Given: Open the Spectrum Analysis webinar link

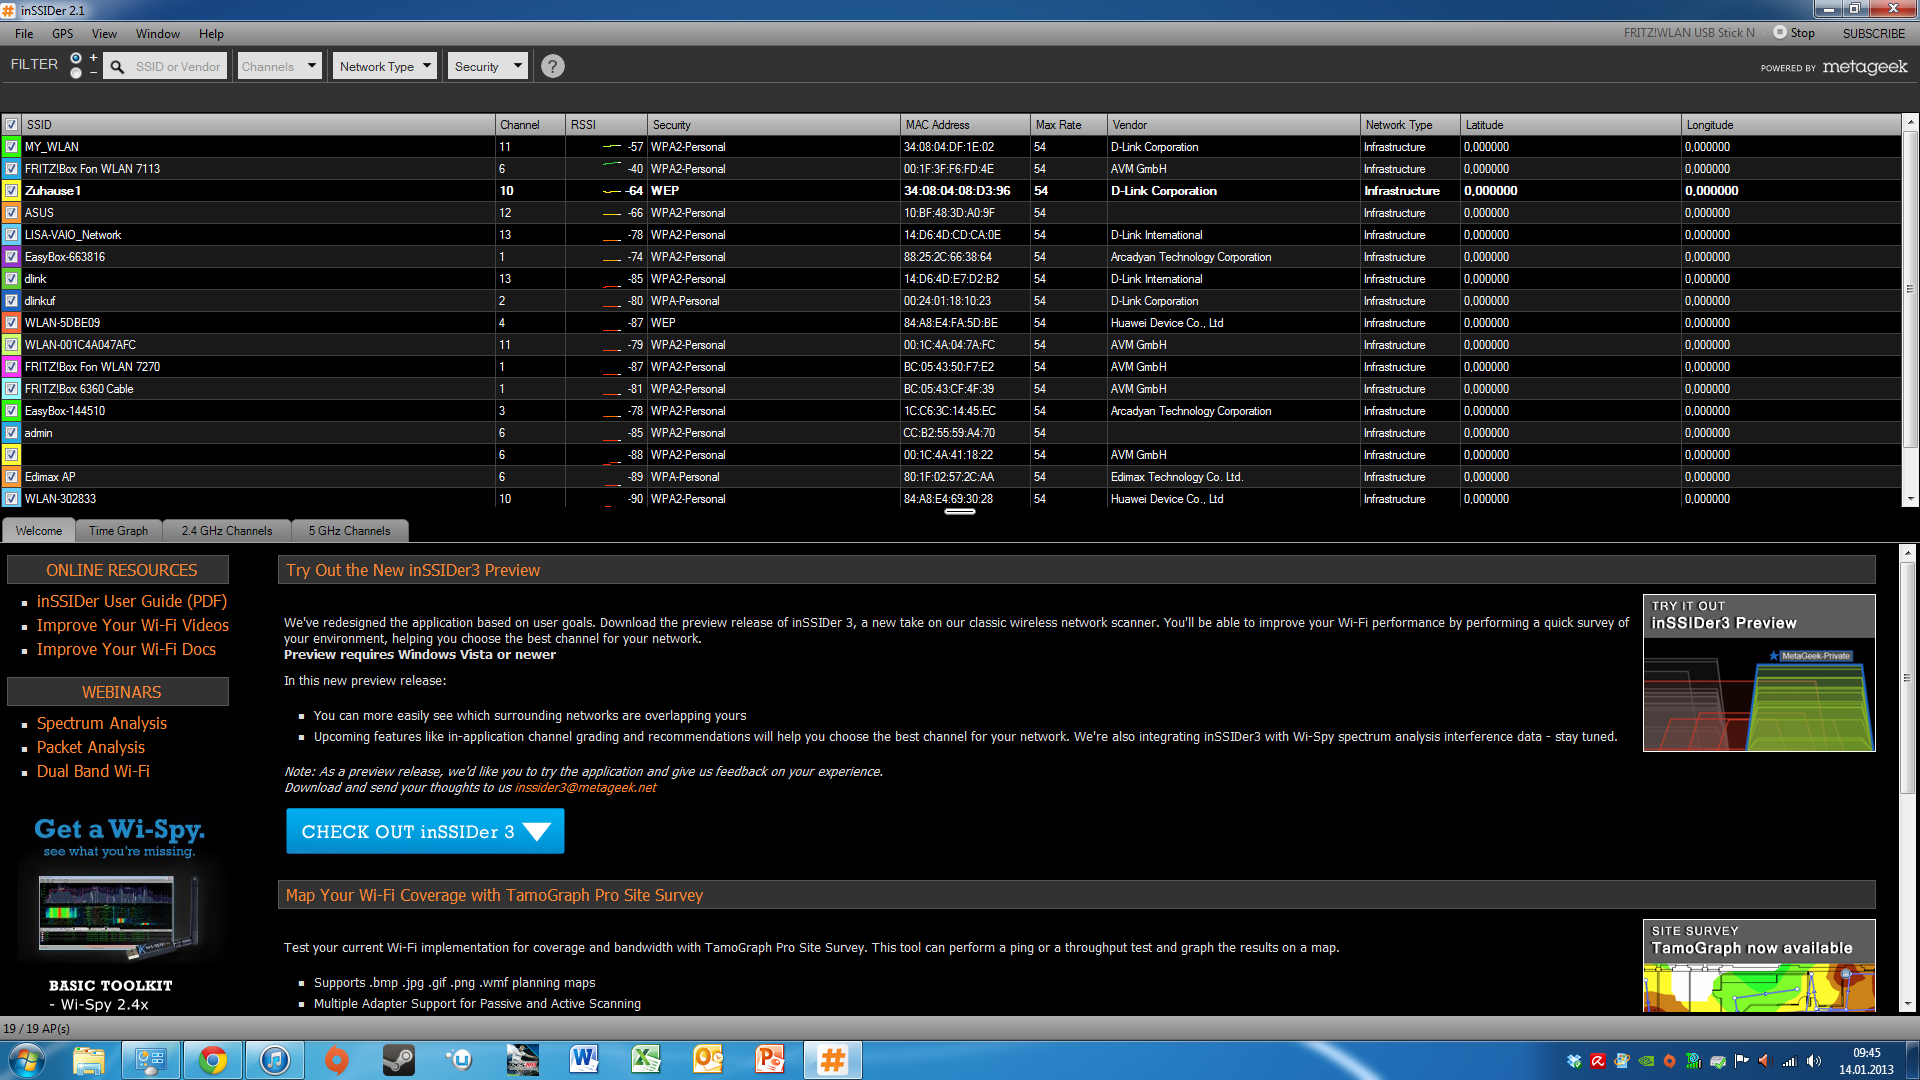Looking at the screenshot, I should point(102,723).
